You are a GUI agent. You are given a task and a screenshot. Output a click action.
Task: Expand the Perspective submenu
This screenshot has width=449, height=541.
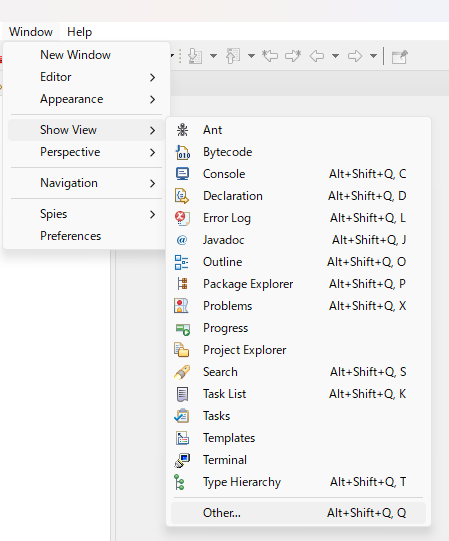coord(86,152)
